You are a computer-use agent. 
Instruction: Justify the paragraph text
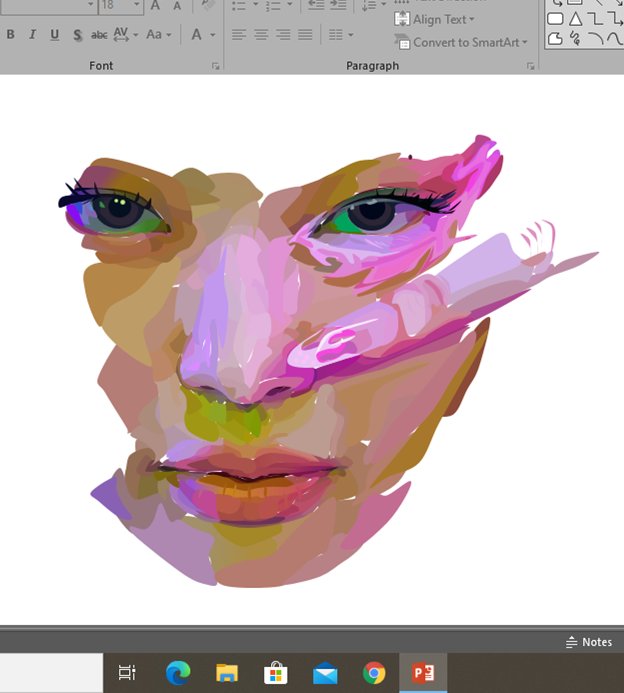[x=305, y=34]
